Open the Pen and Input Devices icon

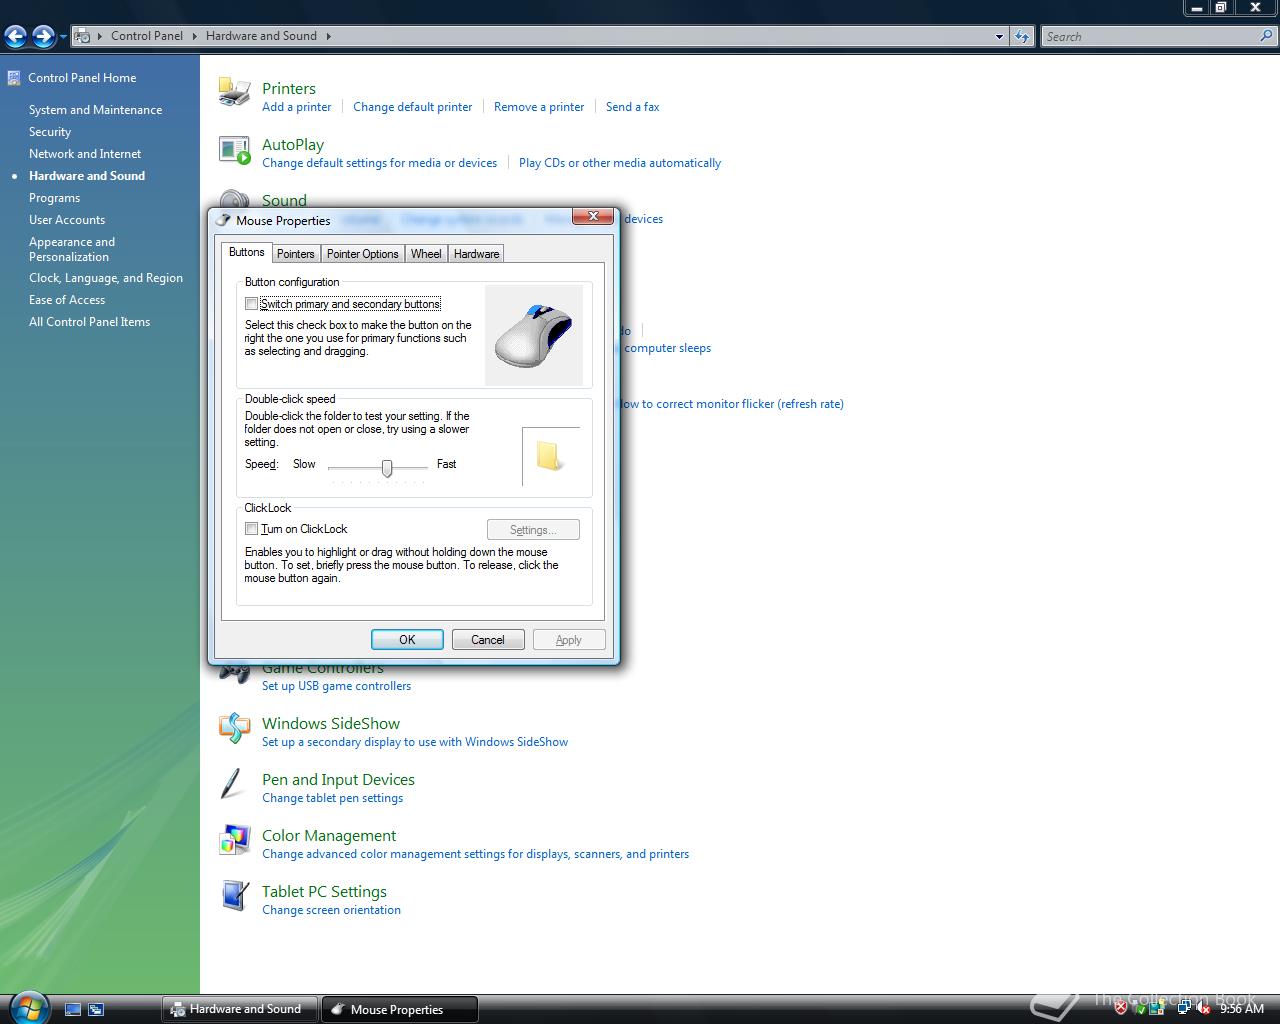coord(232,784)
